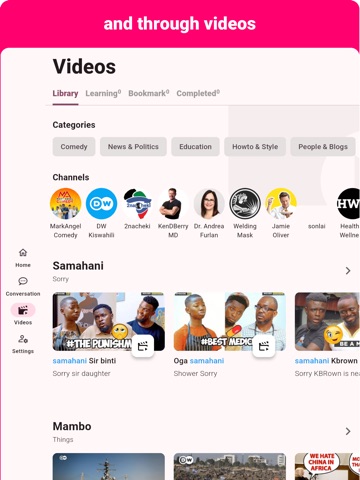Select the Education category chip
The height and width of the screenshot is (480, 360).
click(x=195, y=147)
